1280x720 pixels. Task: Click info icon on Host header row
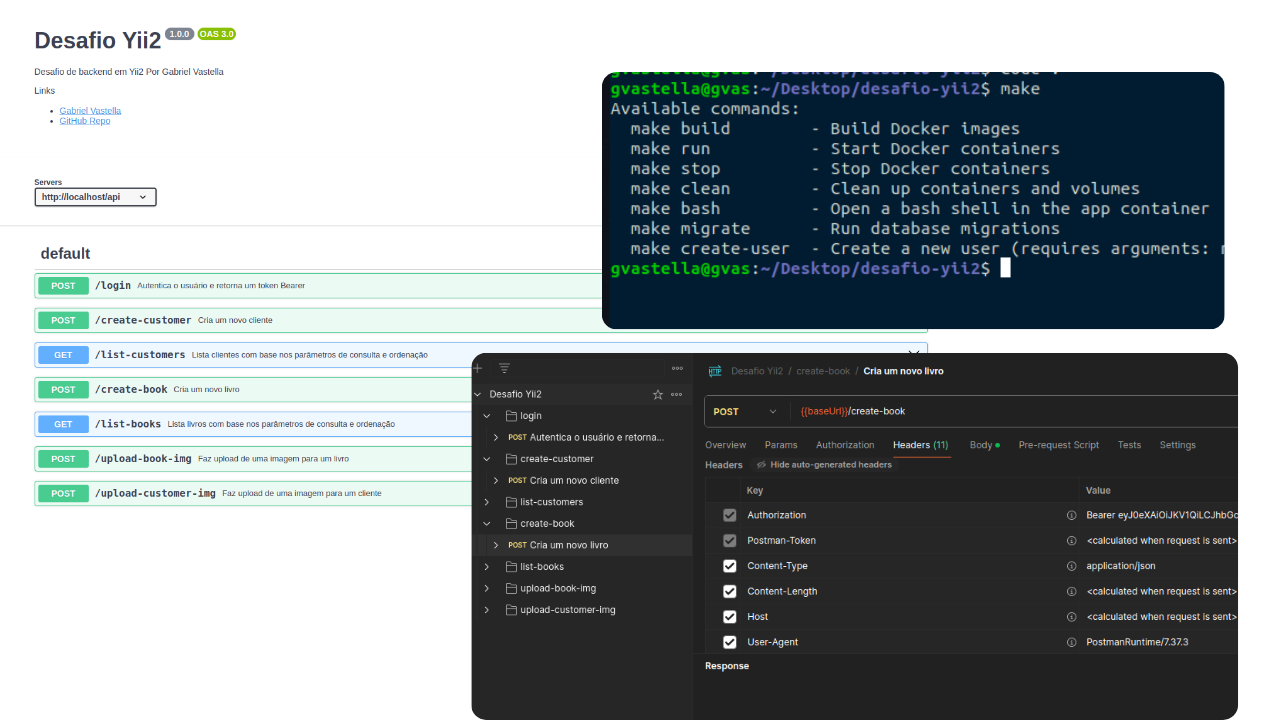pos(1071,617)
